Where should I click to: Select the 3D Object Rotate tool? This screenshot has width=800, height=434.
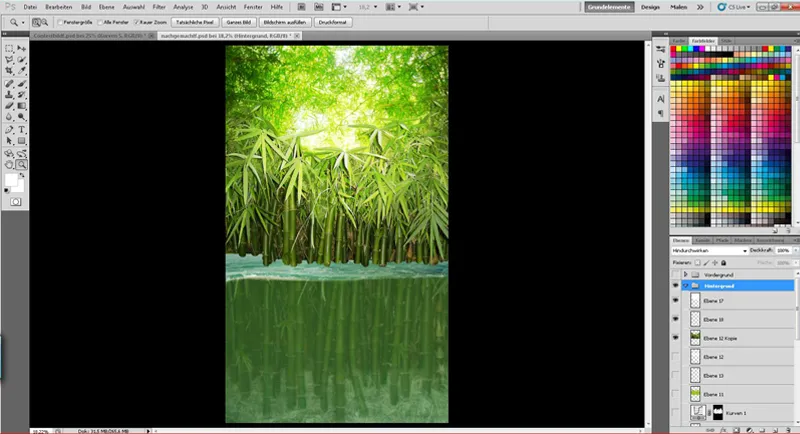tap(9, 154)
